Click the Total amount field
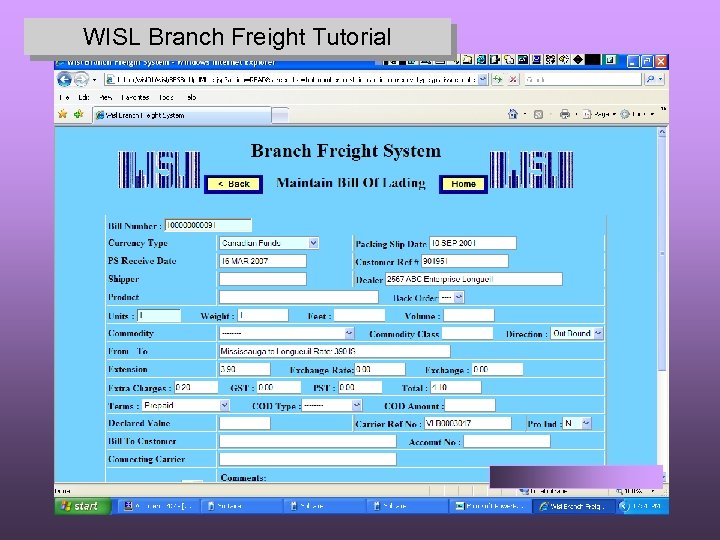 [456, 387]
